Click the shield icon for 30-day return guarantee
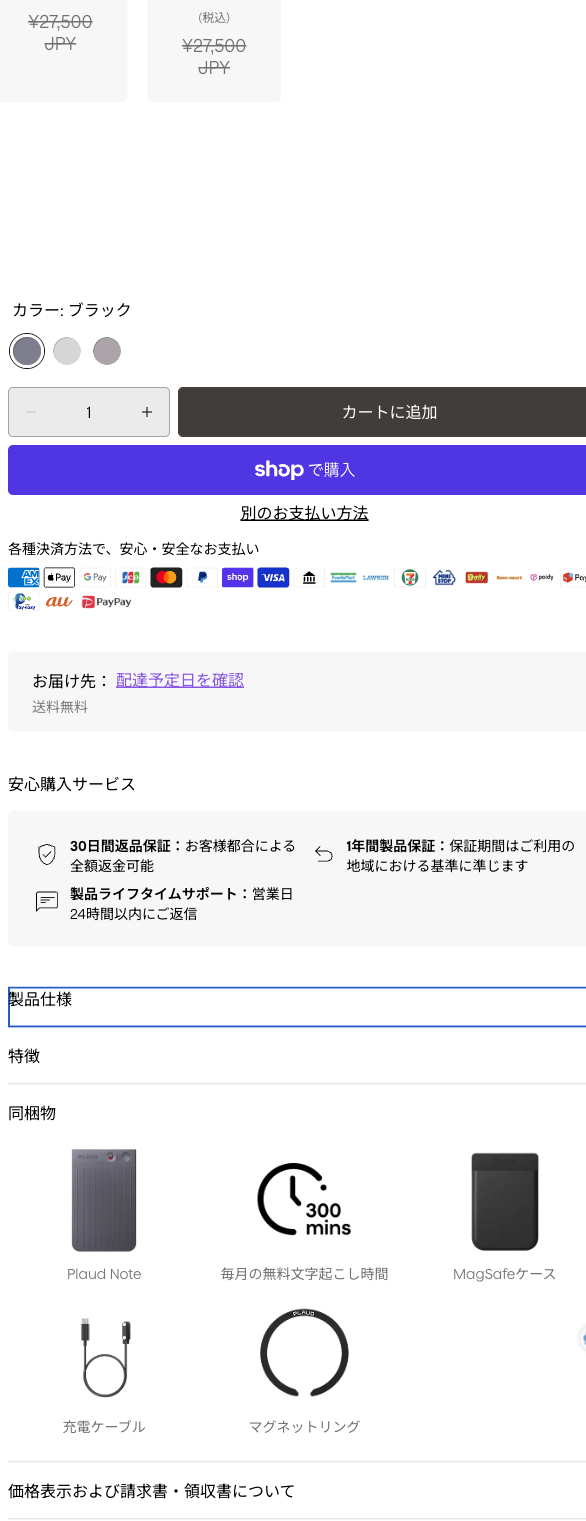 coord(47,854)
